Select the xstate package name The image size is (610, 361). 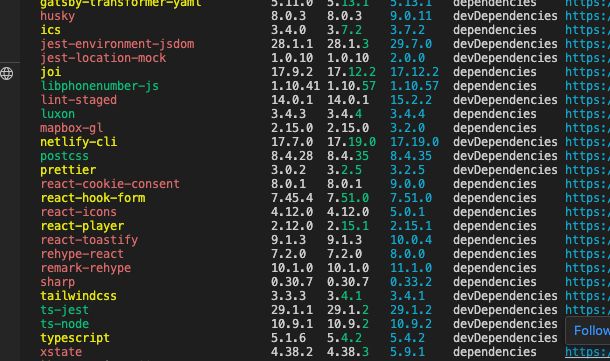click(x=61, y=352)
